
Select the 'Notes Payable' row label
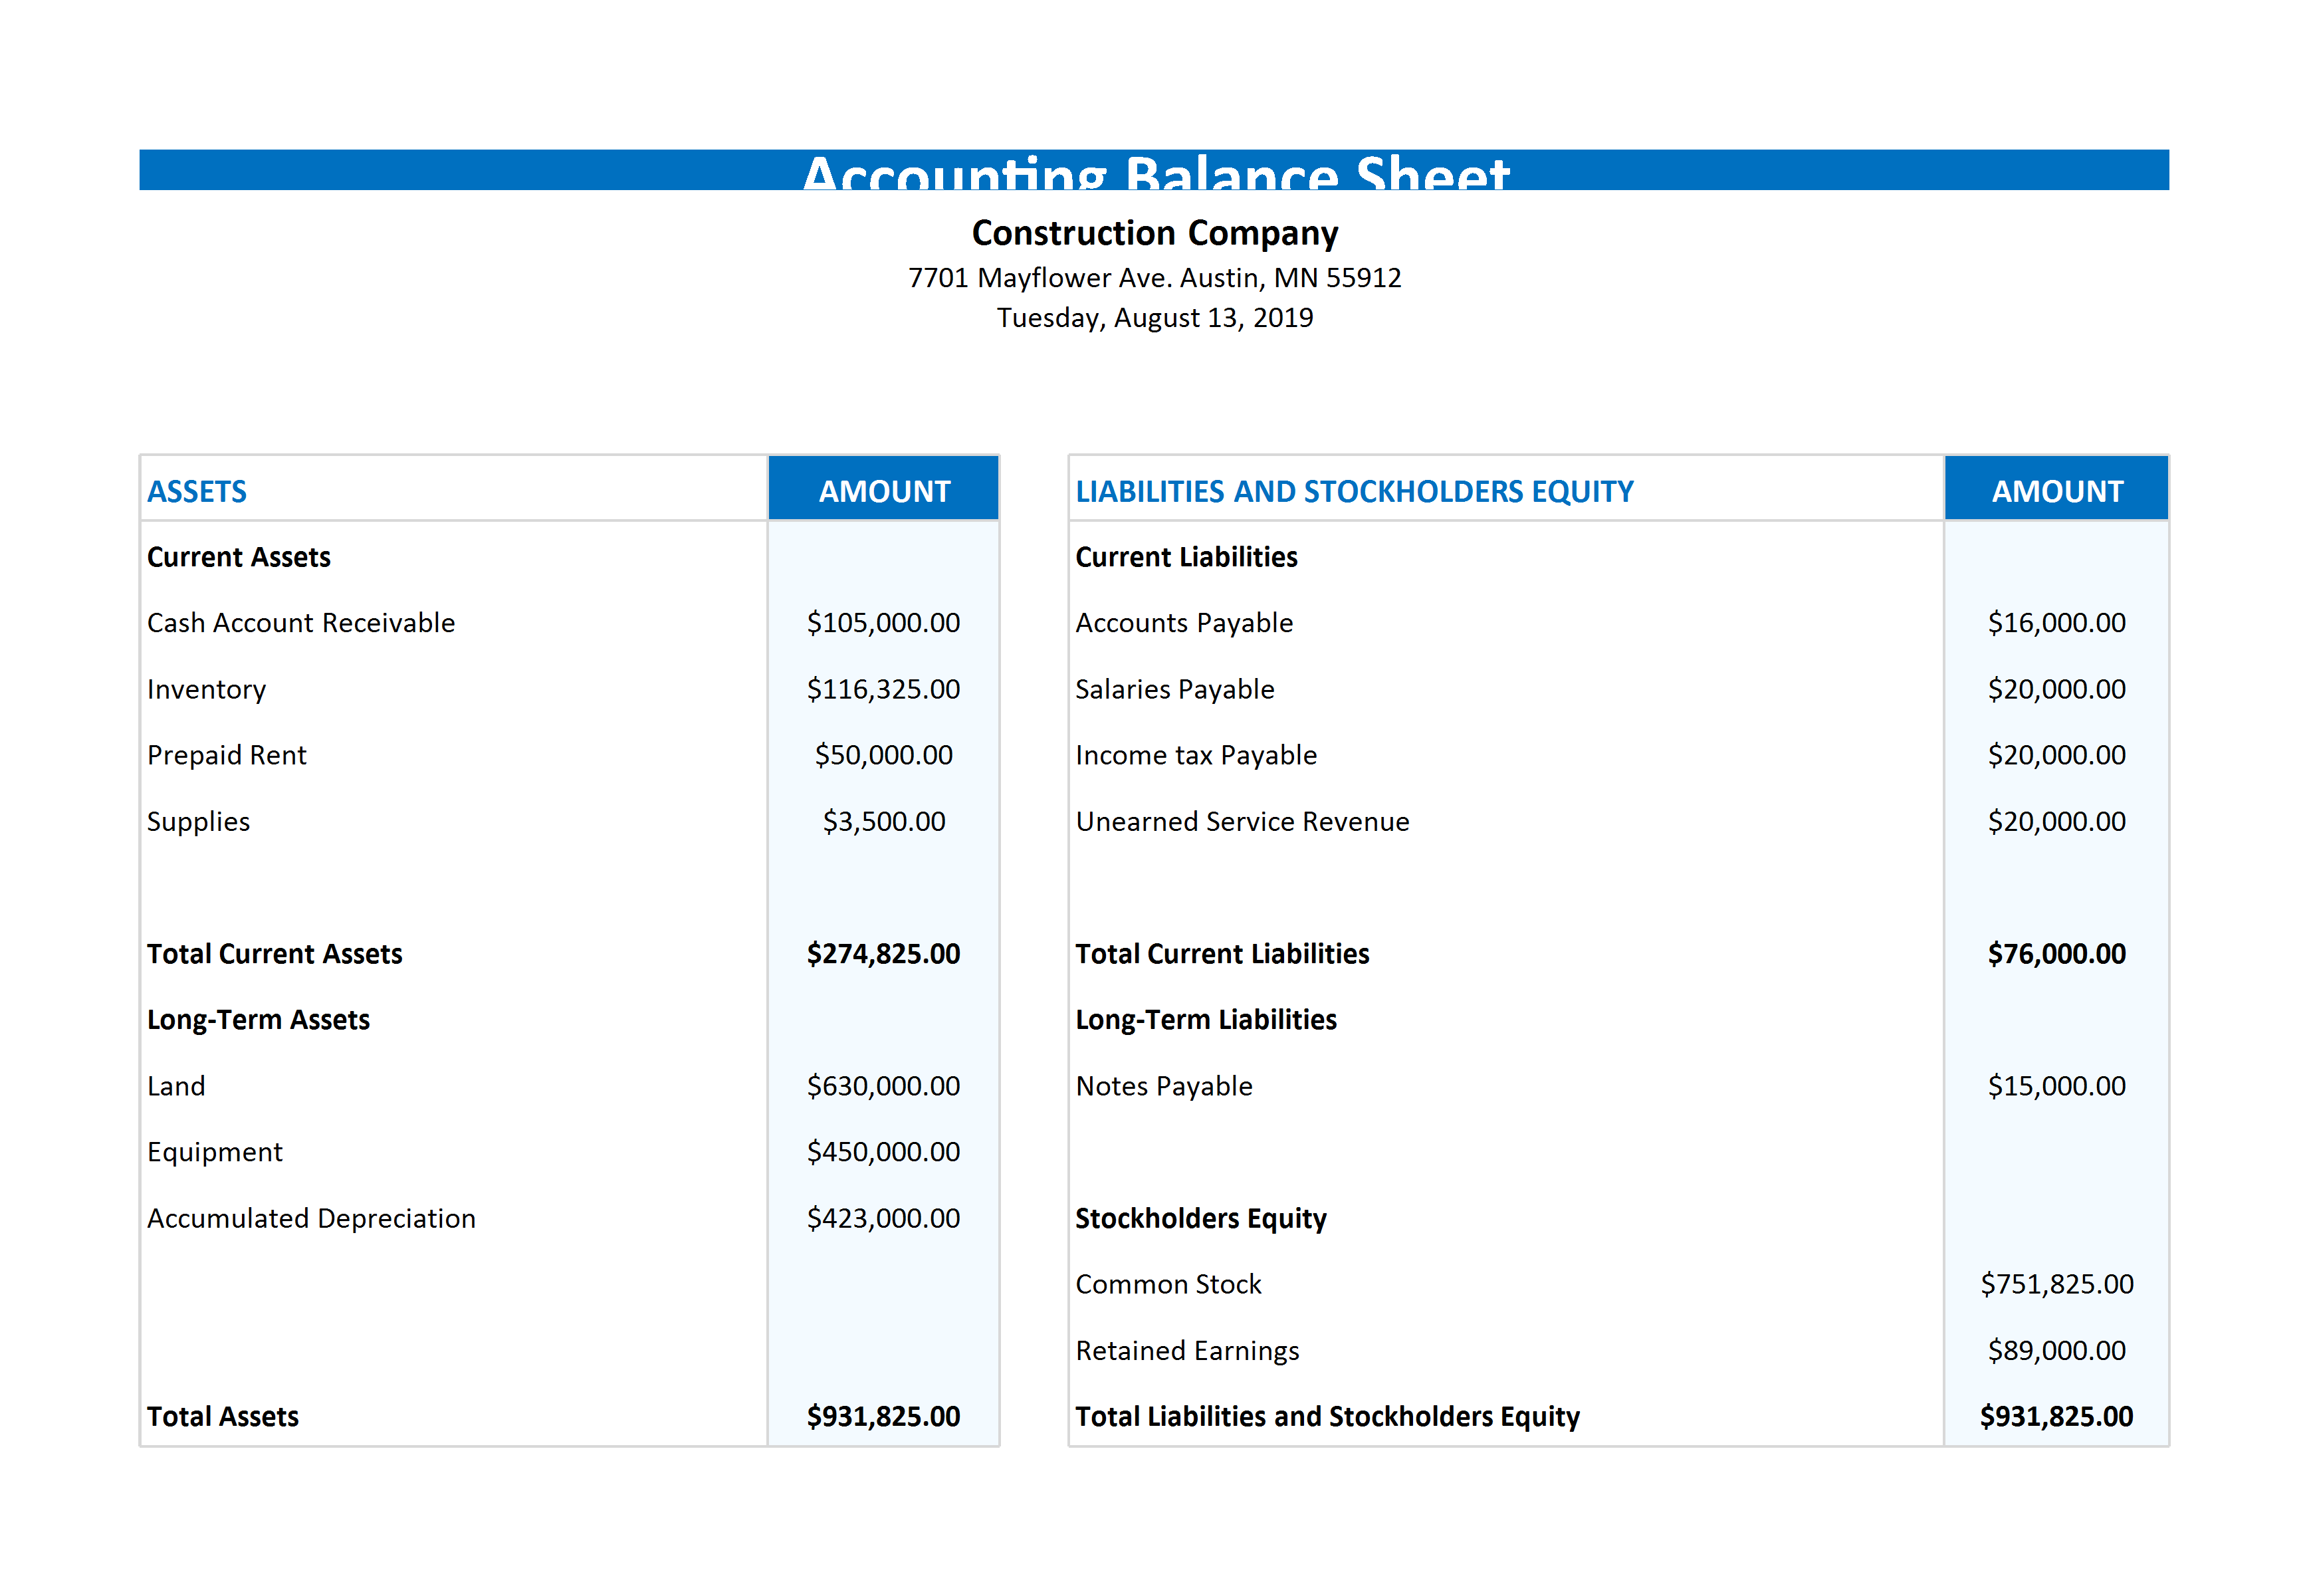pyautogui.click(x=1165, y=1086)
